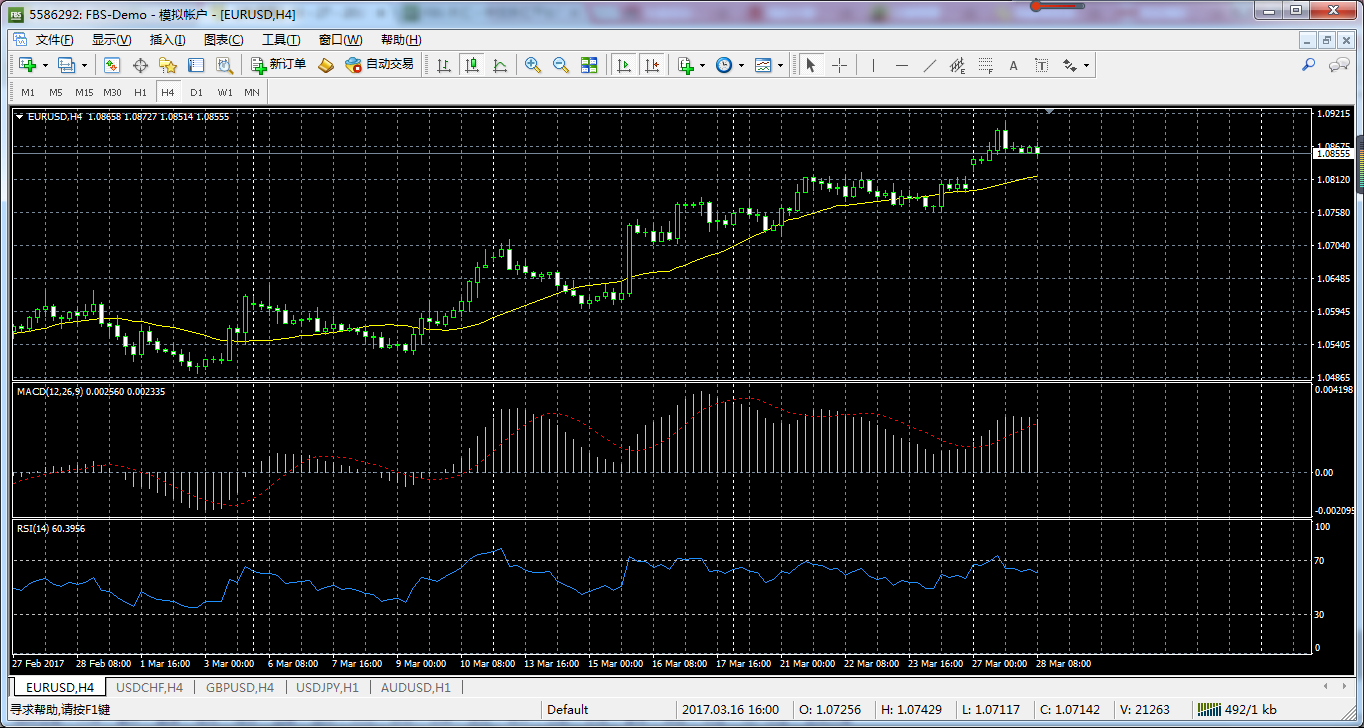Click the Indicators list icon
Screen dimensions: 1364x728
point(686,65)
